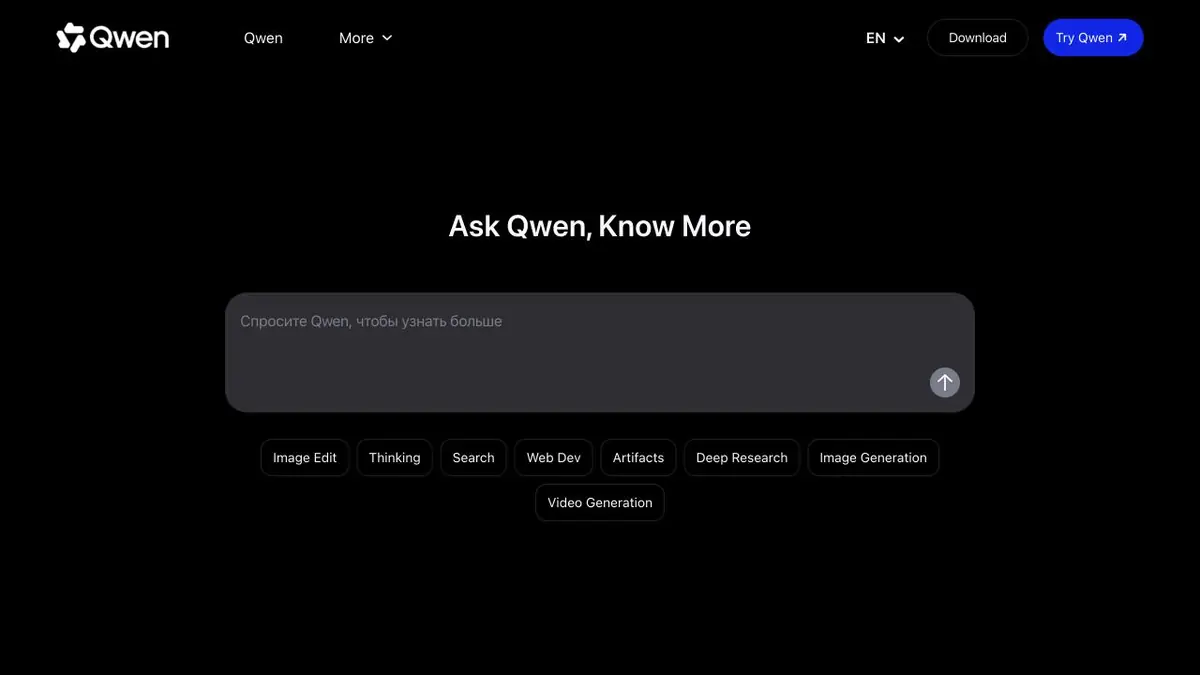Select the Artifacts chip

(x=638, y=458)
